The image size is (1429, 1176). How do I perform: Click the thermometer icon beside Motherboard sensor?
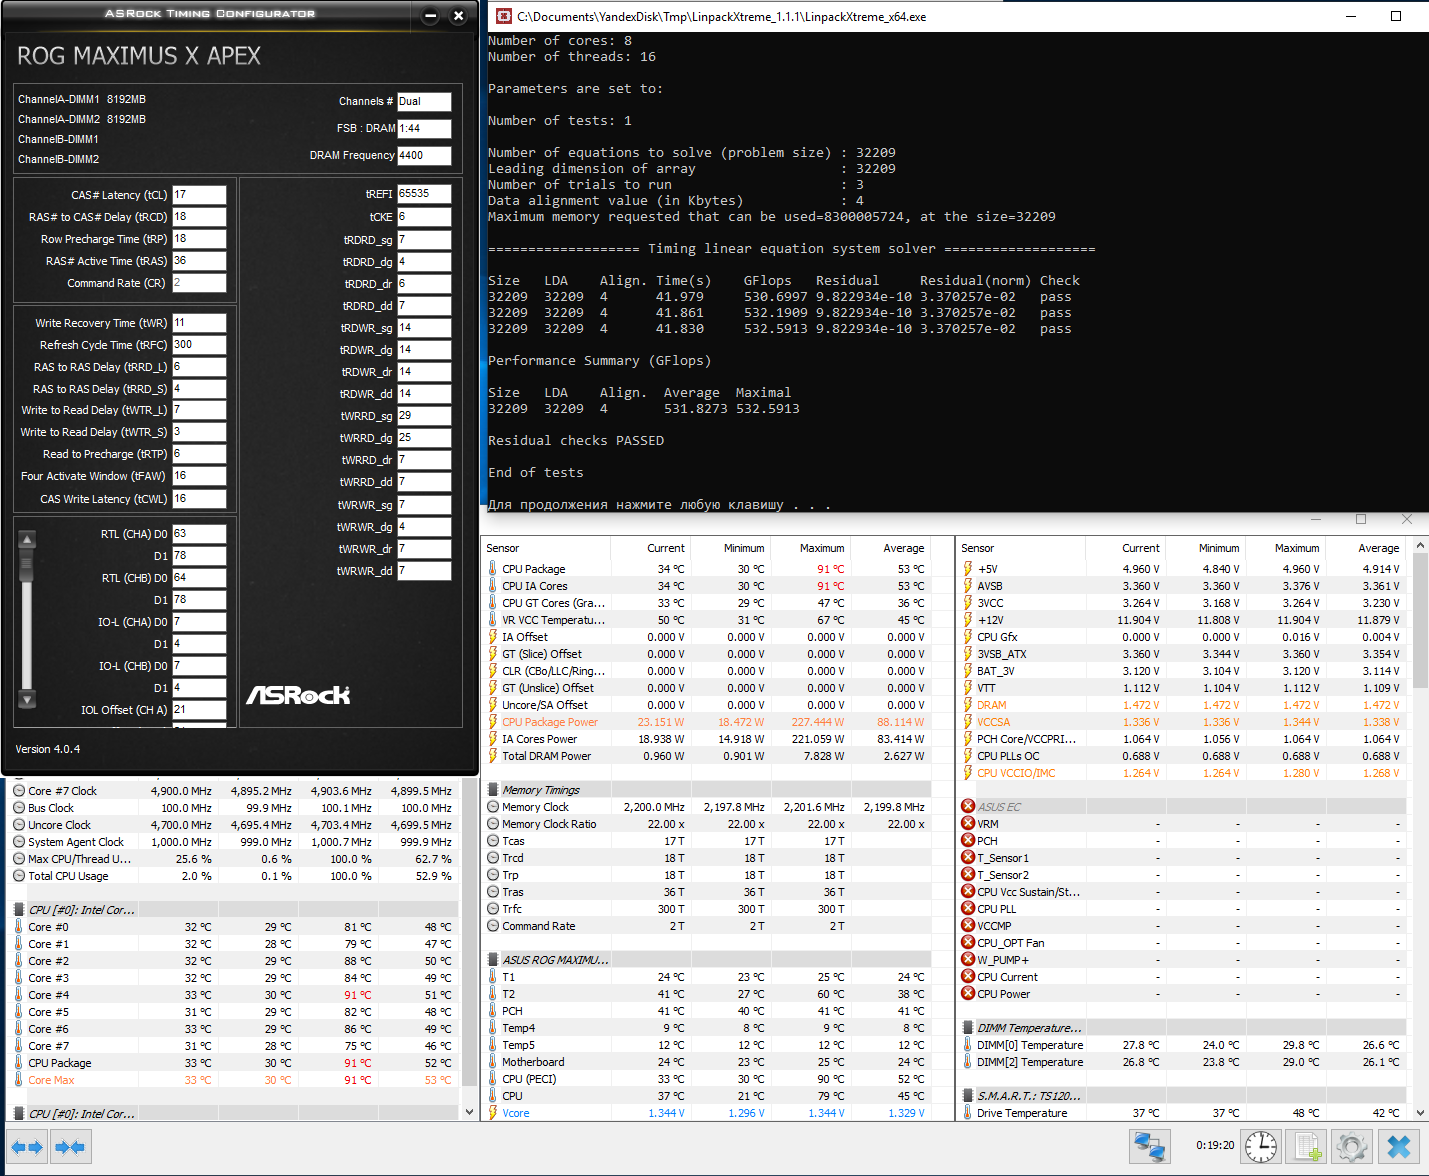click(492, 1062)
